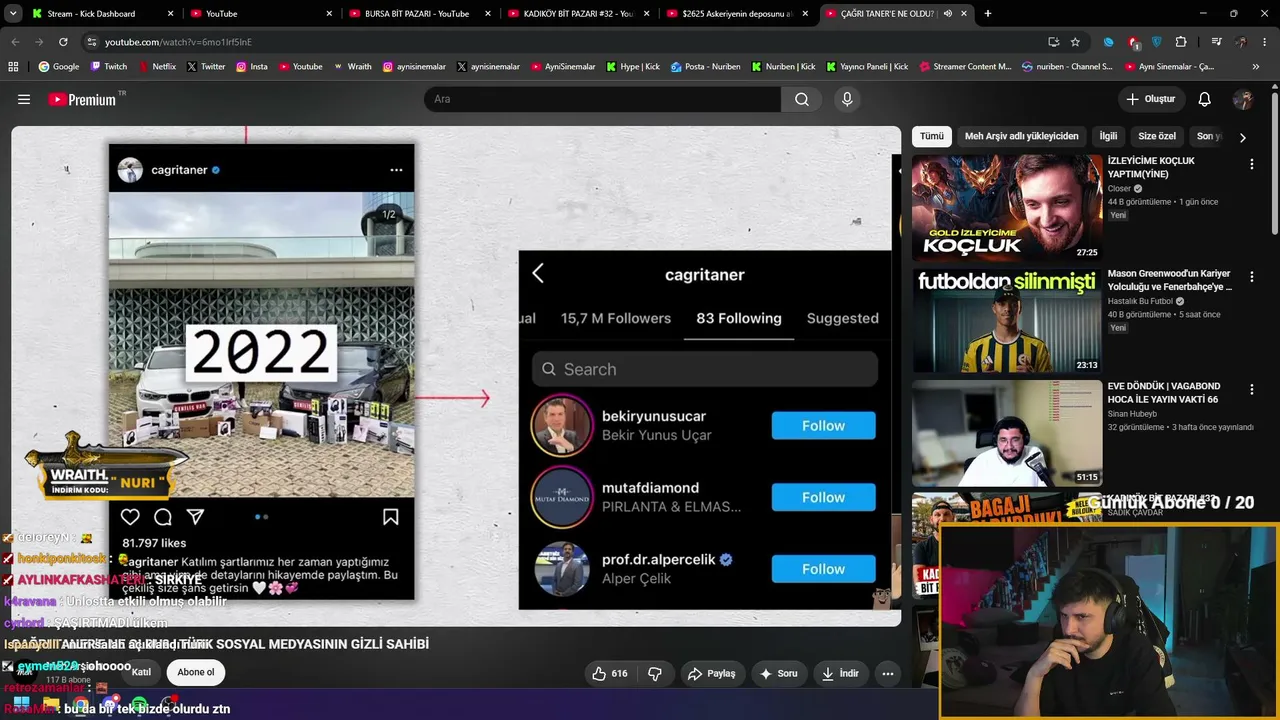Click the YouTube search magnifier button
The height and width of the screenshot is (720, 1280).
click(802, 99)
